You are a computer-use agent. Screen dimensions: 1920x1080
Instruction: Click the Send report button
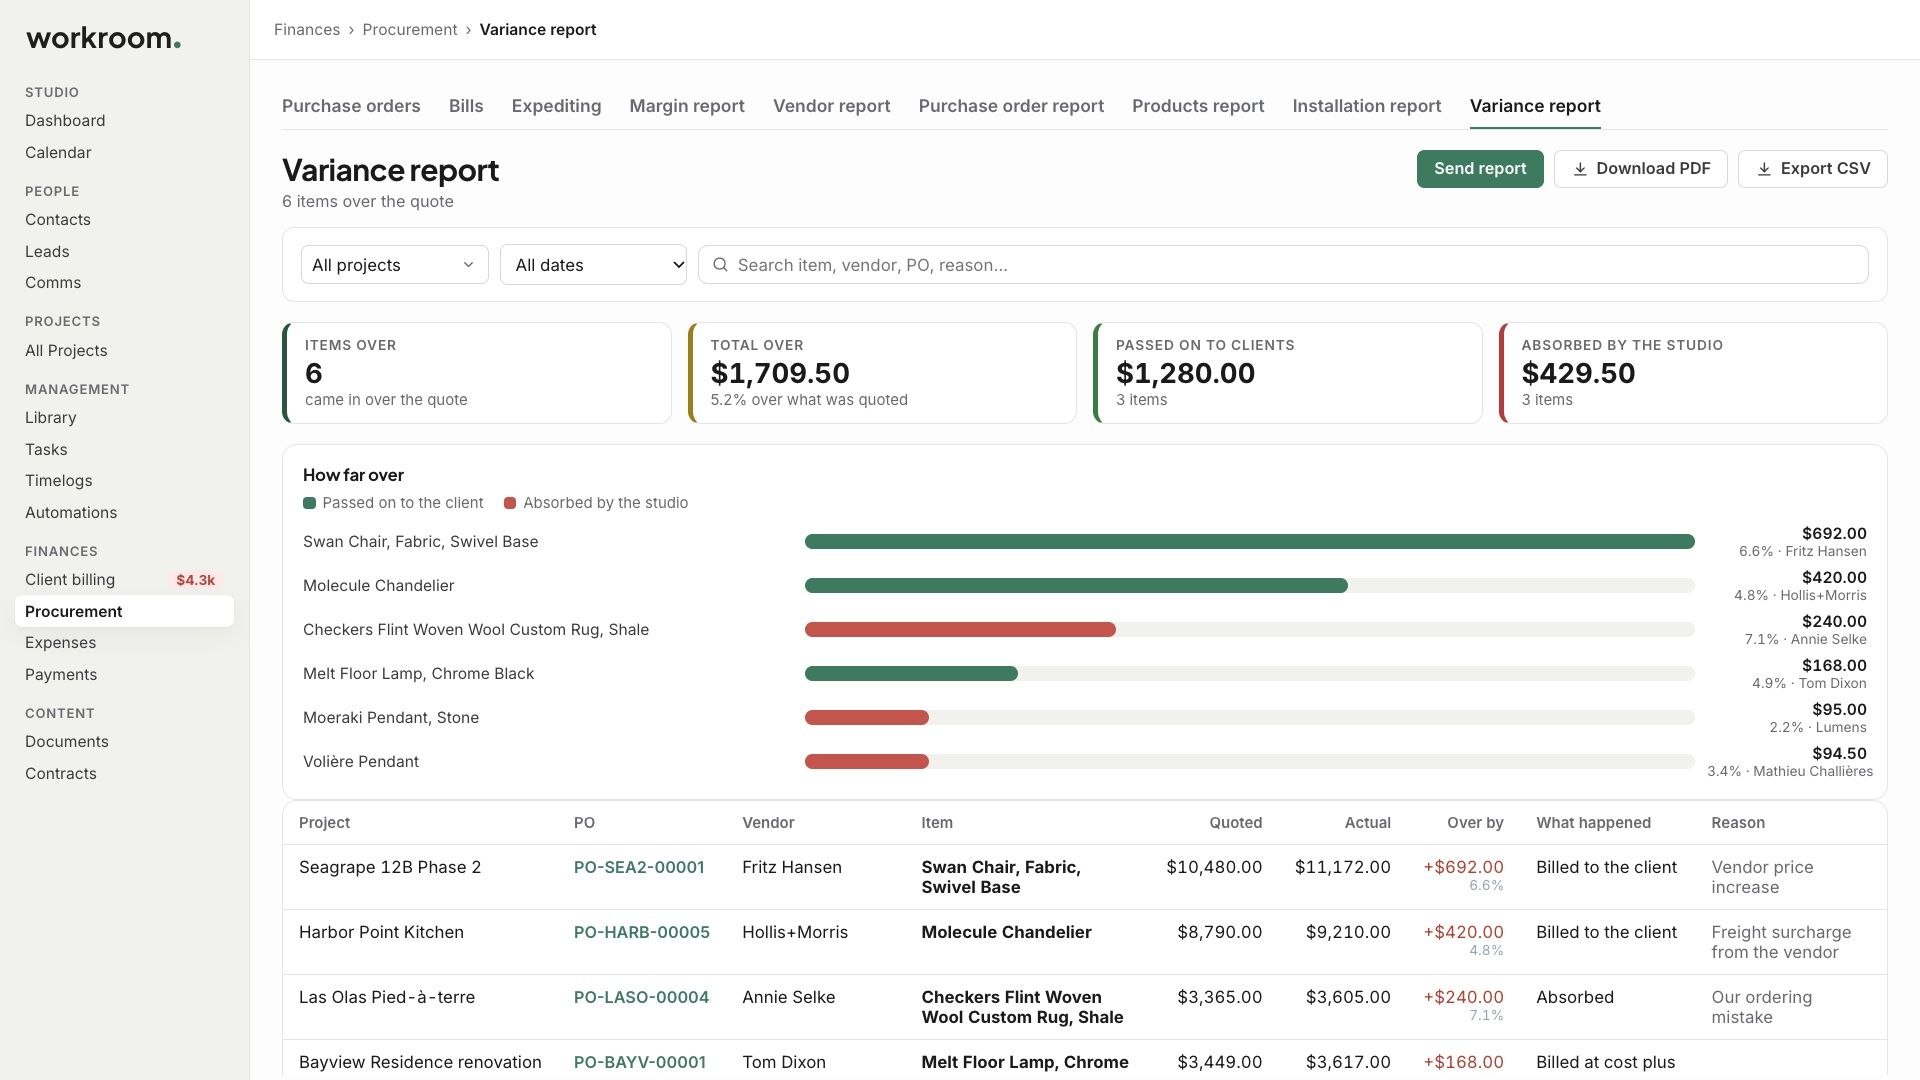point(1480,169)
